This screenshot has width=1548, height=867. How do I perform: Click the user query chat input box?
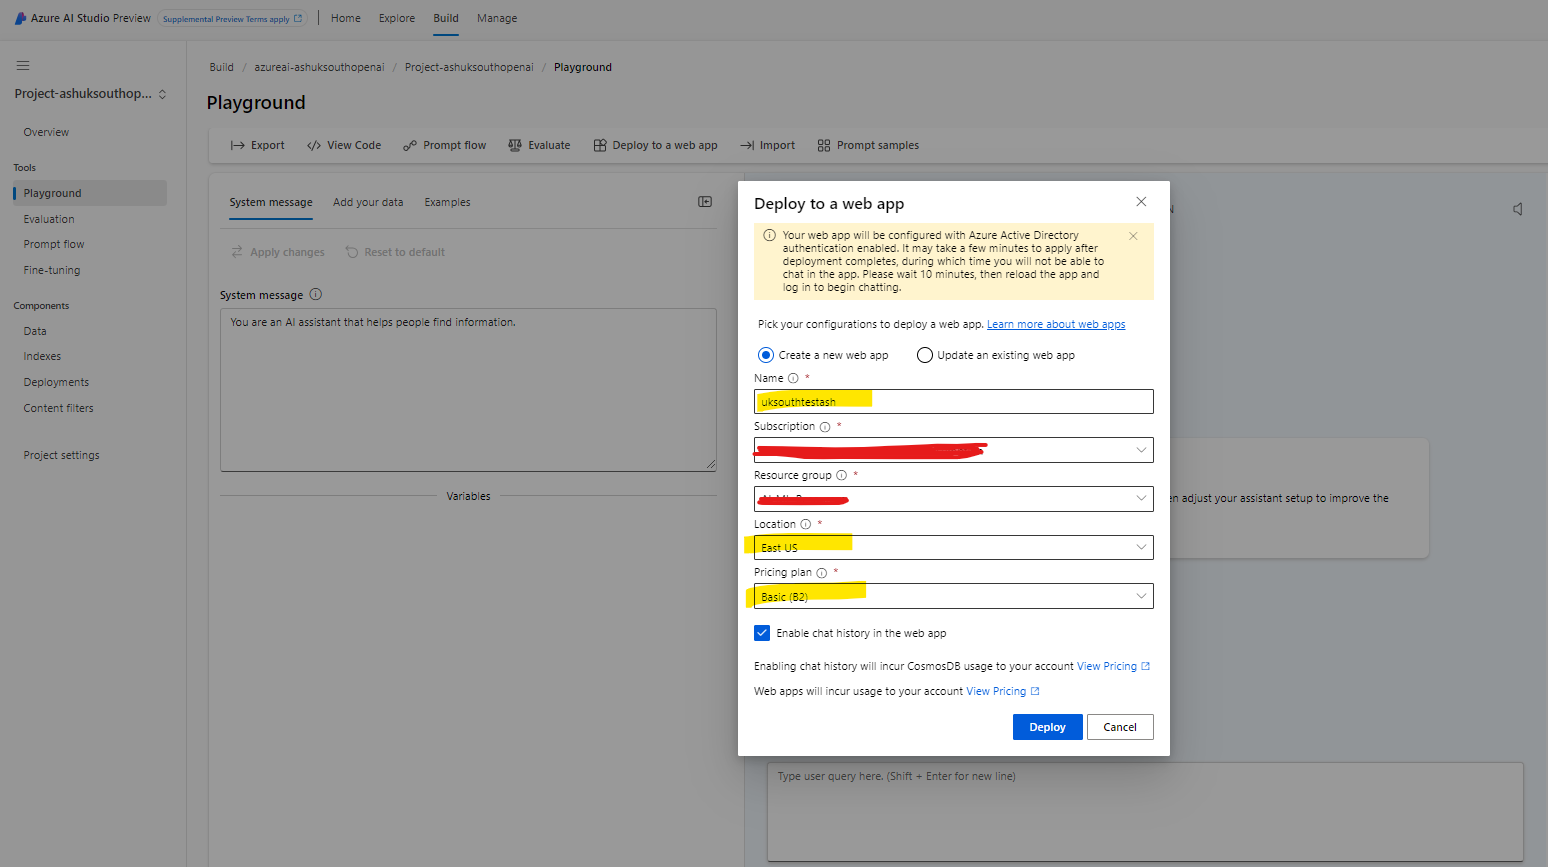(x=1145, y=812)
